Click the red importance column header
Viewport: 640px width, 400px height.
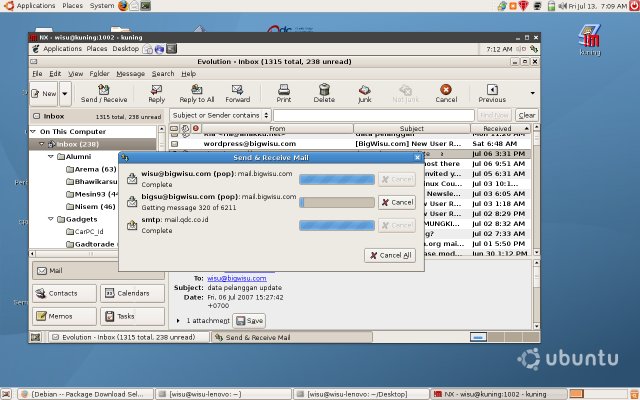click(196, 129)
